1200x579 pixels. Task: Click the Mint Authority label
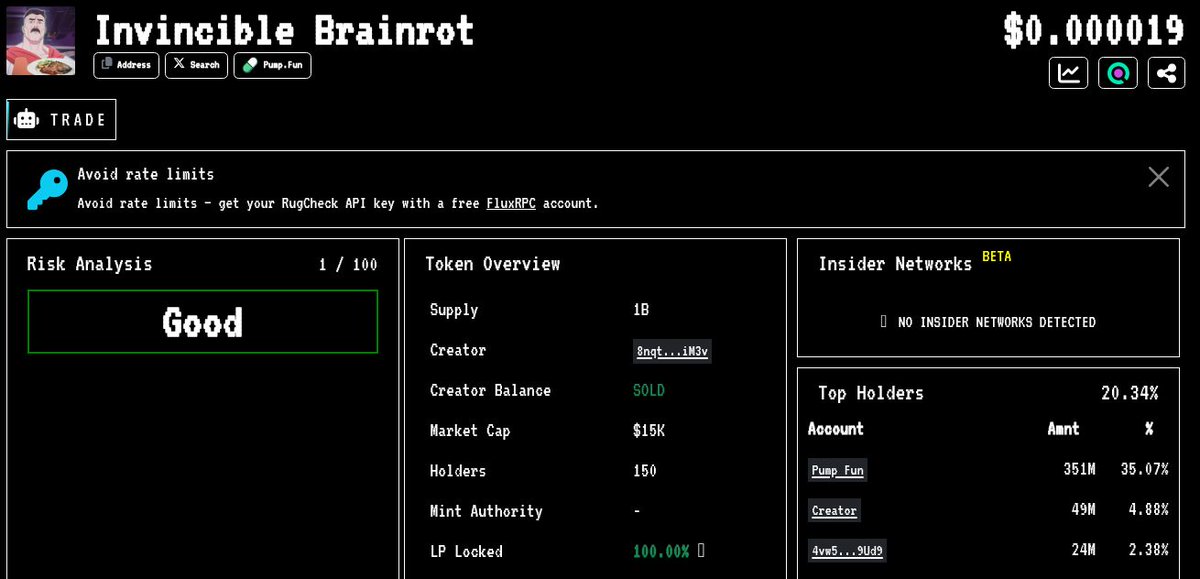[x=486, y=511]
